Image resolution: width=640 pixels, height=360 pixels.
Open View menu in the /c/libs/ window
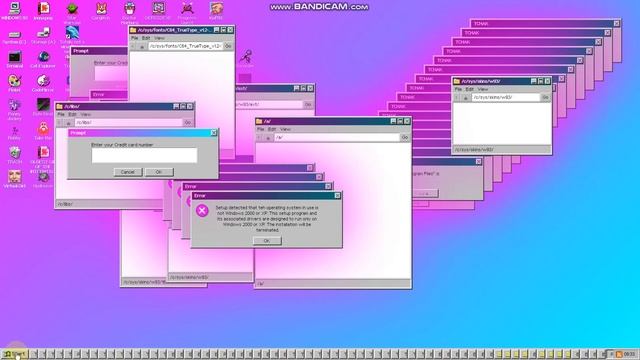pyautogui.click(x=85, y=114)
